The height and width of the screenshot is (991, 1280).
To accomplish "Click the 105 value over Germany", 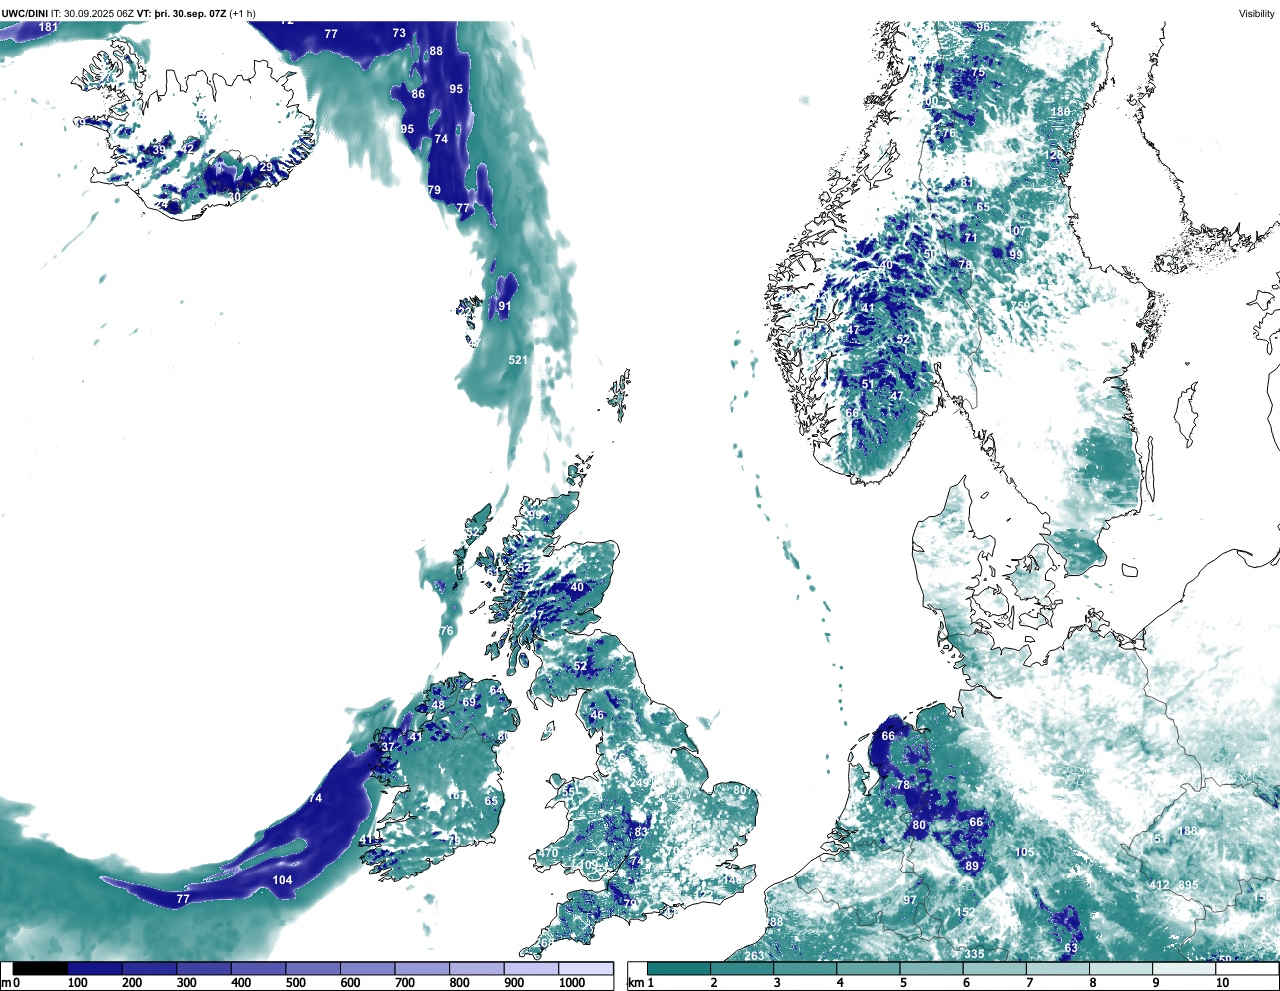I will pyautogui.click(x=1025, y=852).
